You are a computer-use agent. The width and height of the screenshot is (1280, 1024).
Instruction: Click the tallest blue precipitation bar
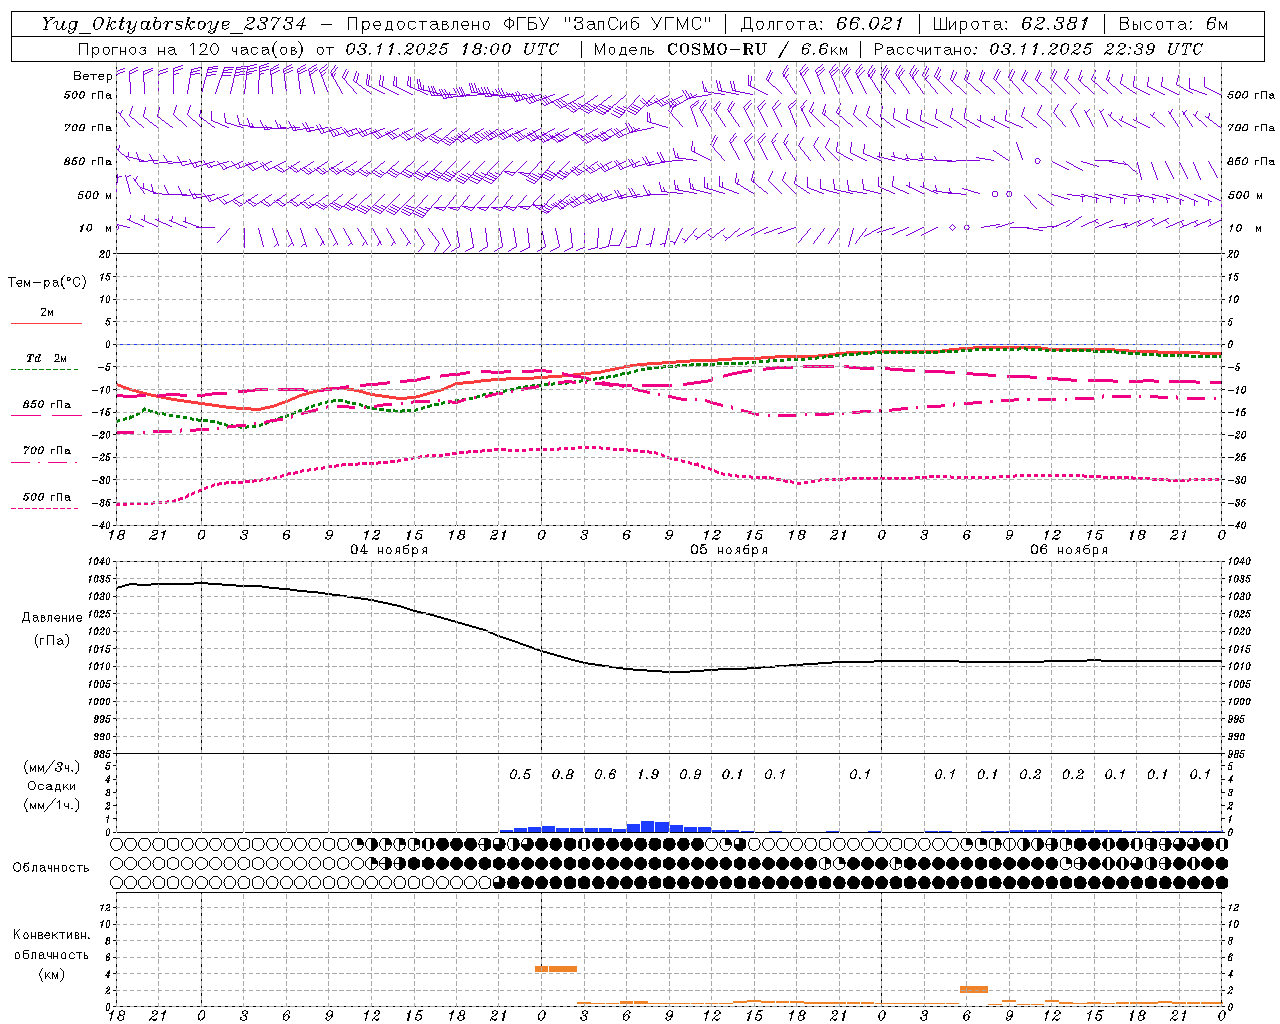pos(648,827)
